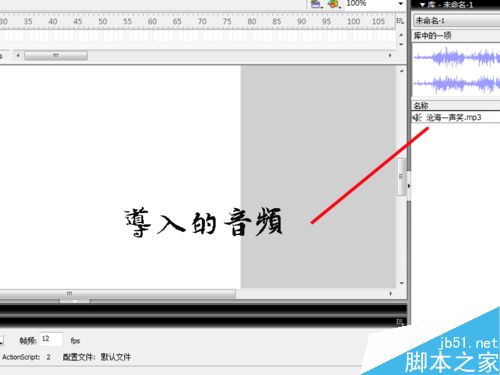Collapse the 库 - 未命名-1 library panel triangle

(422, 5)
